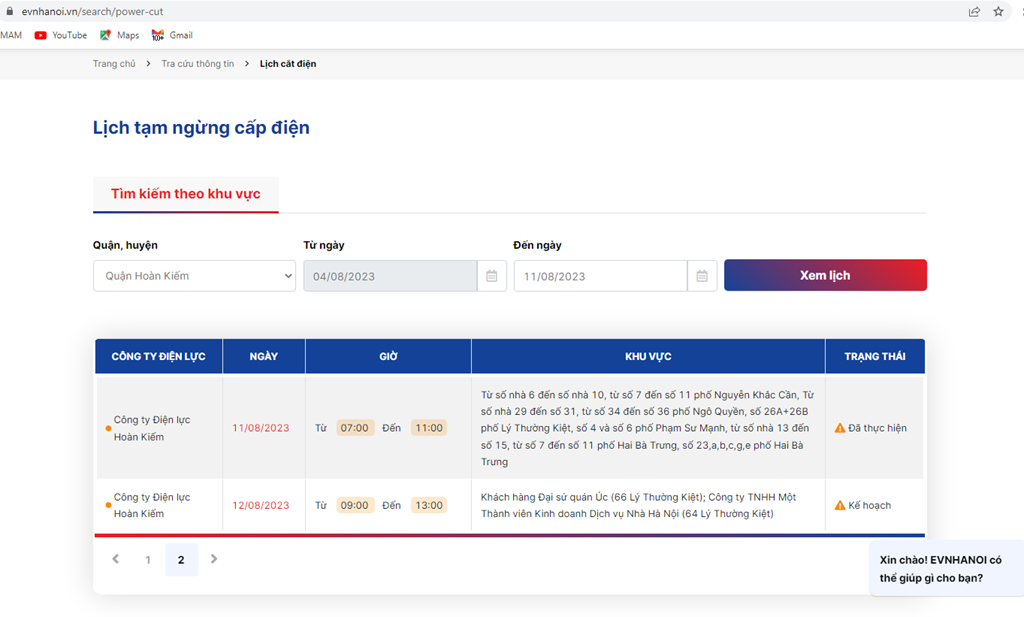
Task: Select the Tìm kiếm theo khu vực tab
Action: point(185,194)
